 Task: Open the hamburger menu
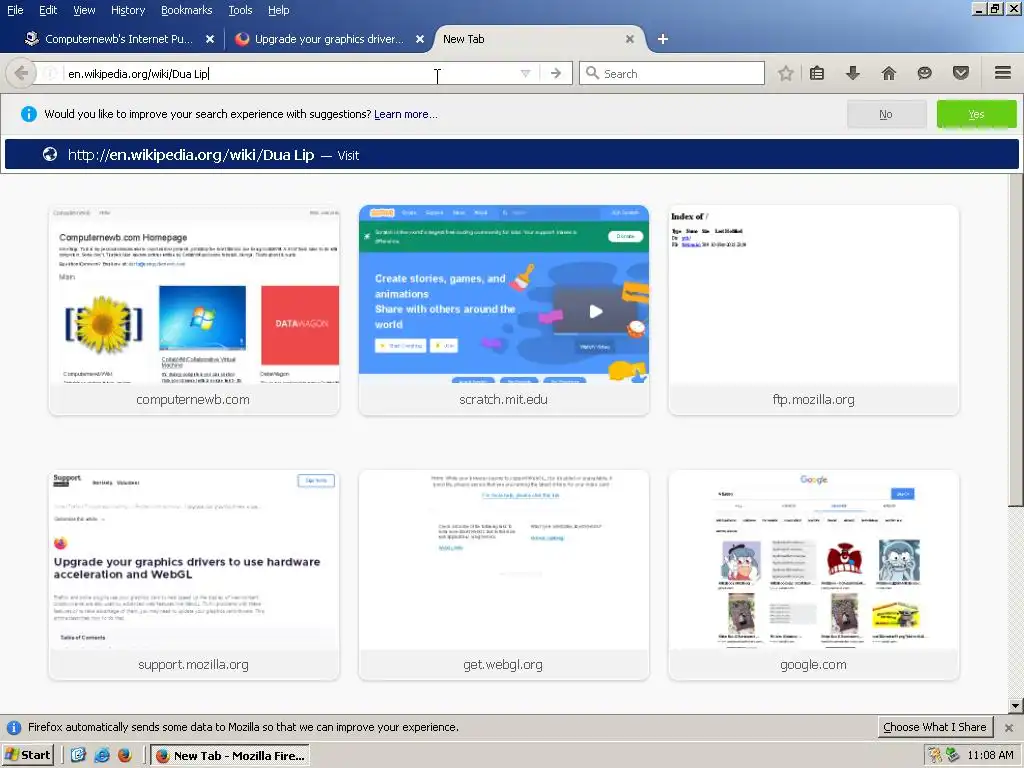coord(1003,73)
